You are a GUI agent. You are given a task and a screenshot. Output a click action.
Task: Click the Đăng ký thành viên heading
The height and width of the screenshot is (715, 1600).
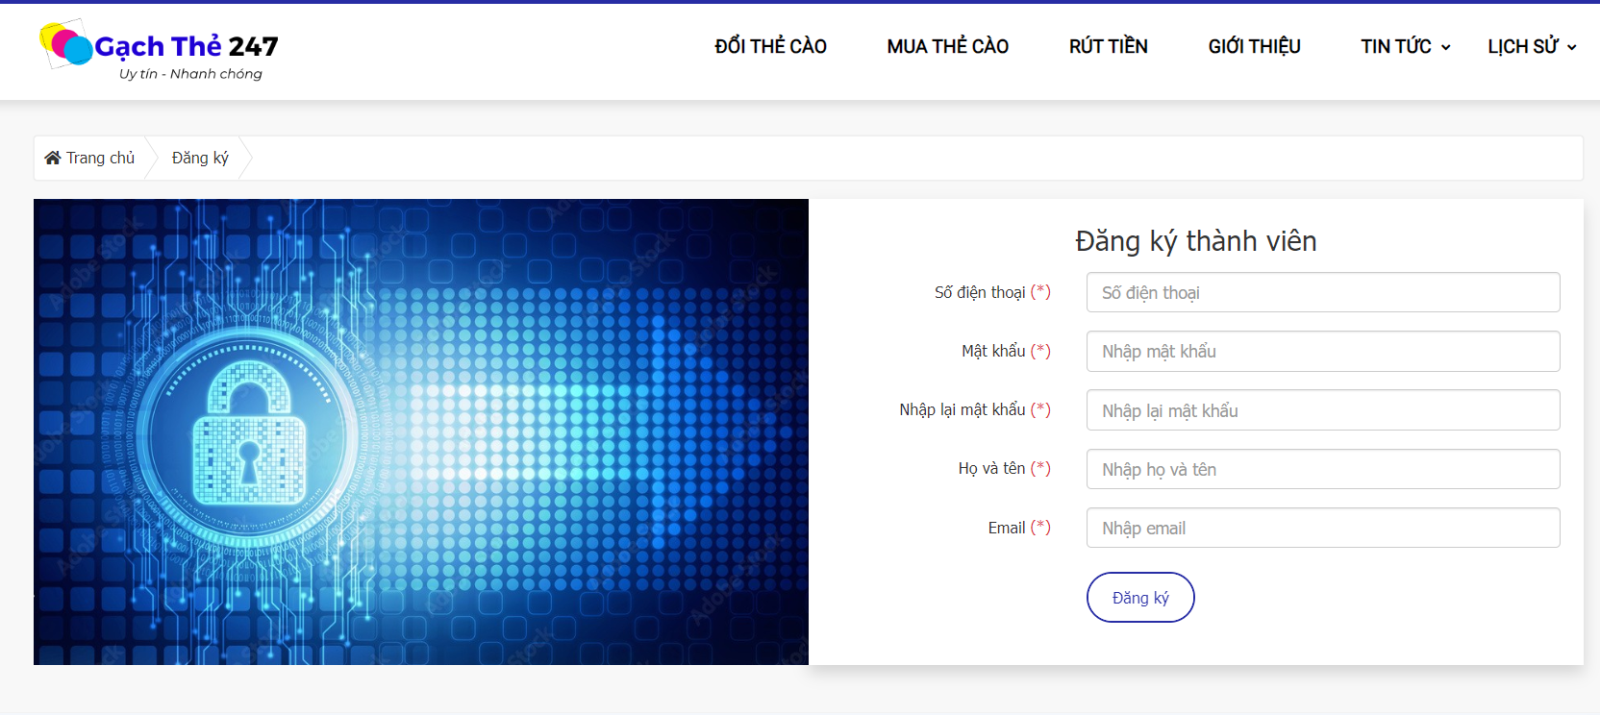[1196, 241]
